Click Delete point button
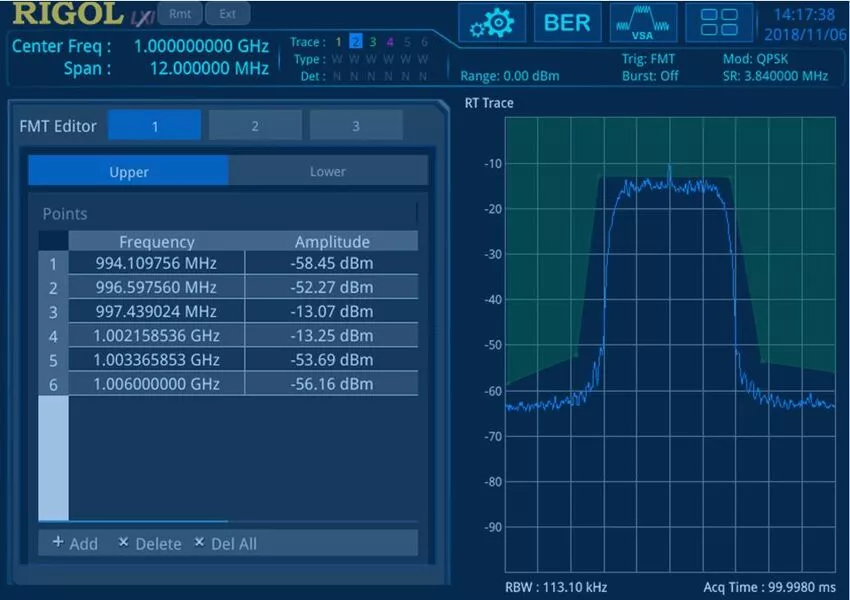The width and height of the screenshot is (850, 600). tap(150, 543)
